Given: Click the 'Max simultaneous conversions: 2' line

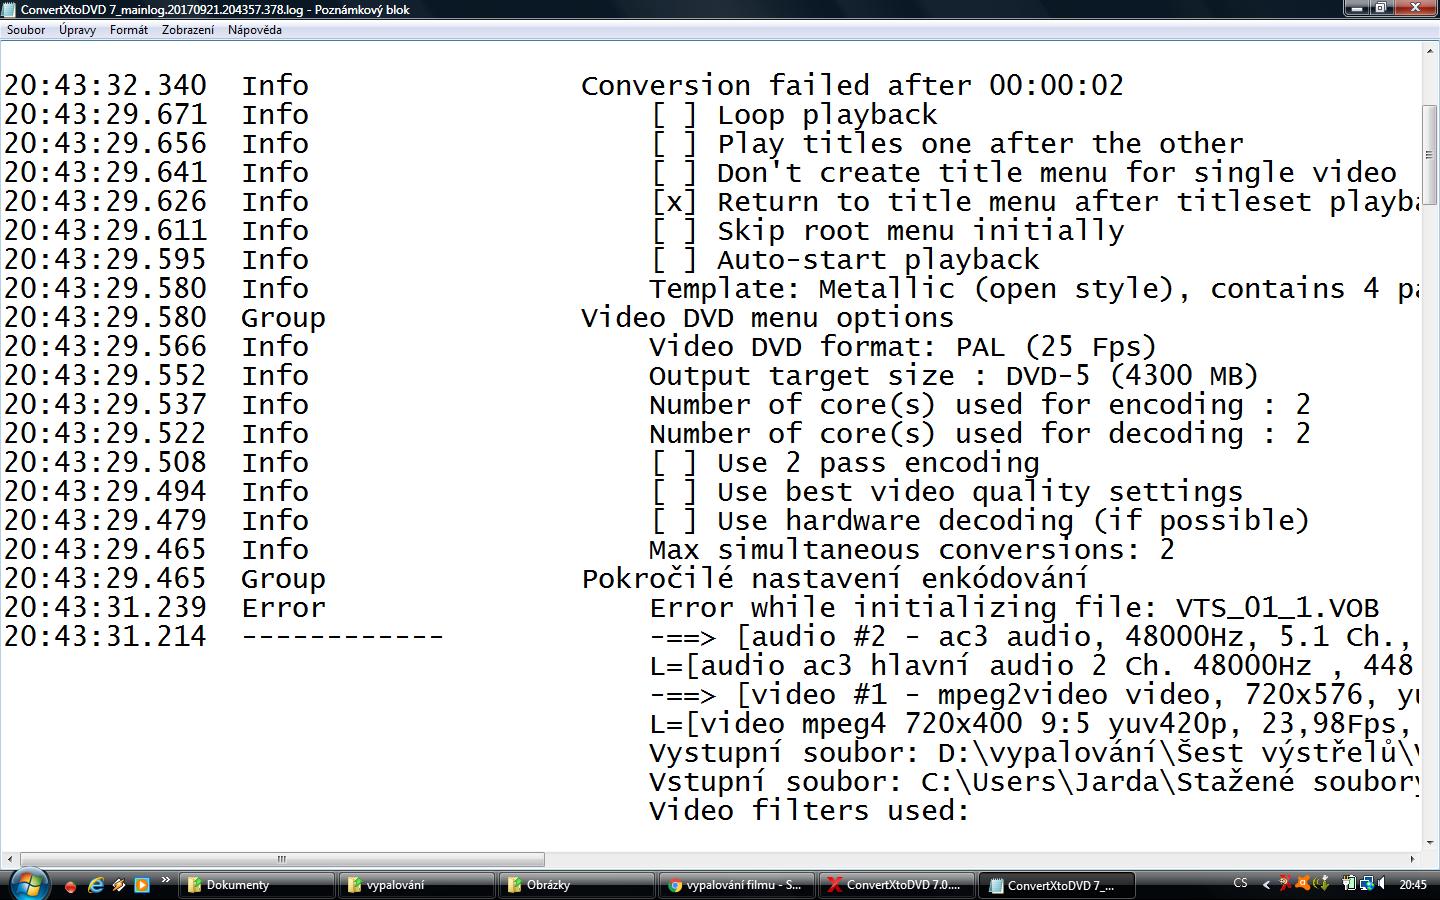Looking at the screenshot, I should pyautogui.click(x=912, y=550).
